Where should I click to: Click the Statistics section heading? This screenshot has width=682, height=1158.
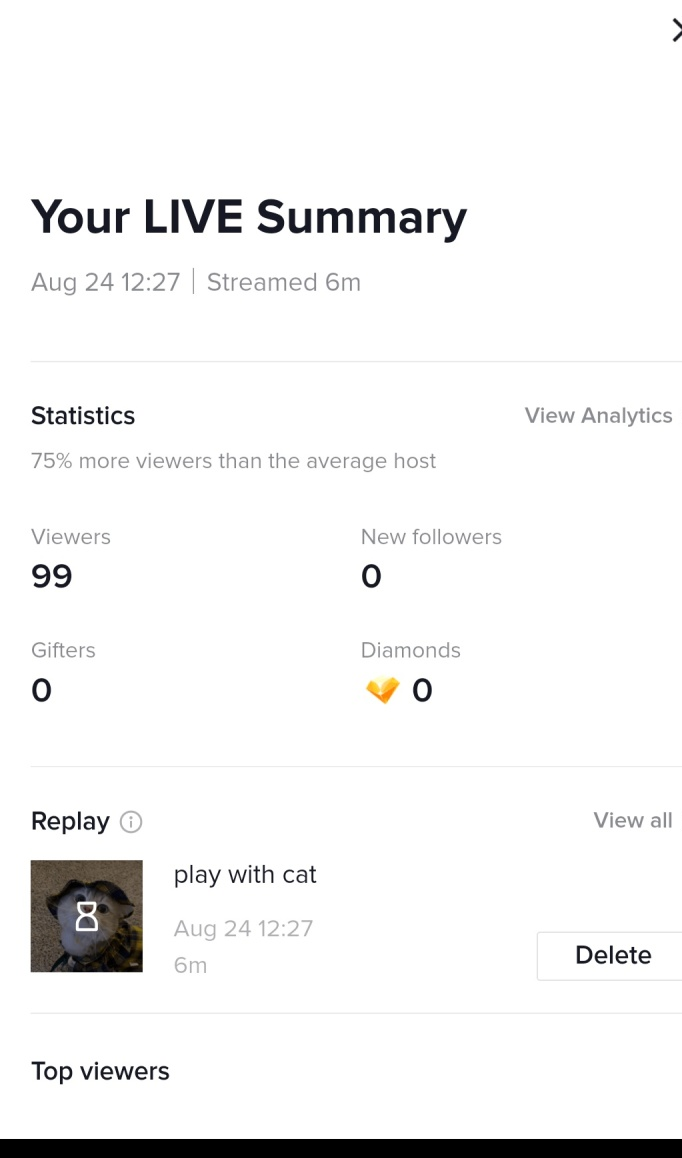pyautogui.click(x=83, y=415)
